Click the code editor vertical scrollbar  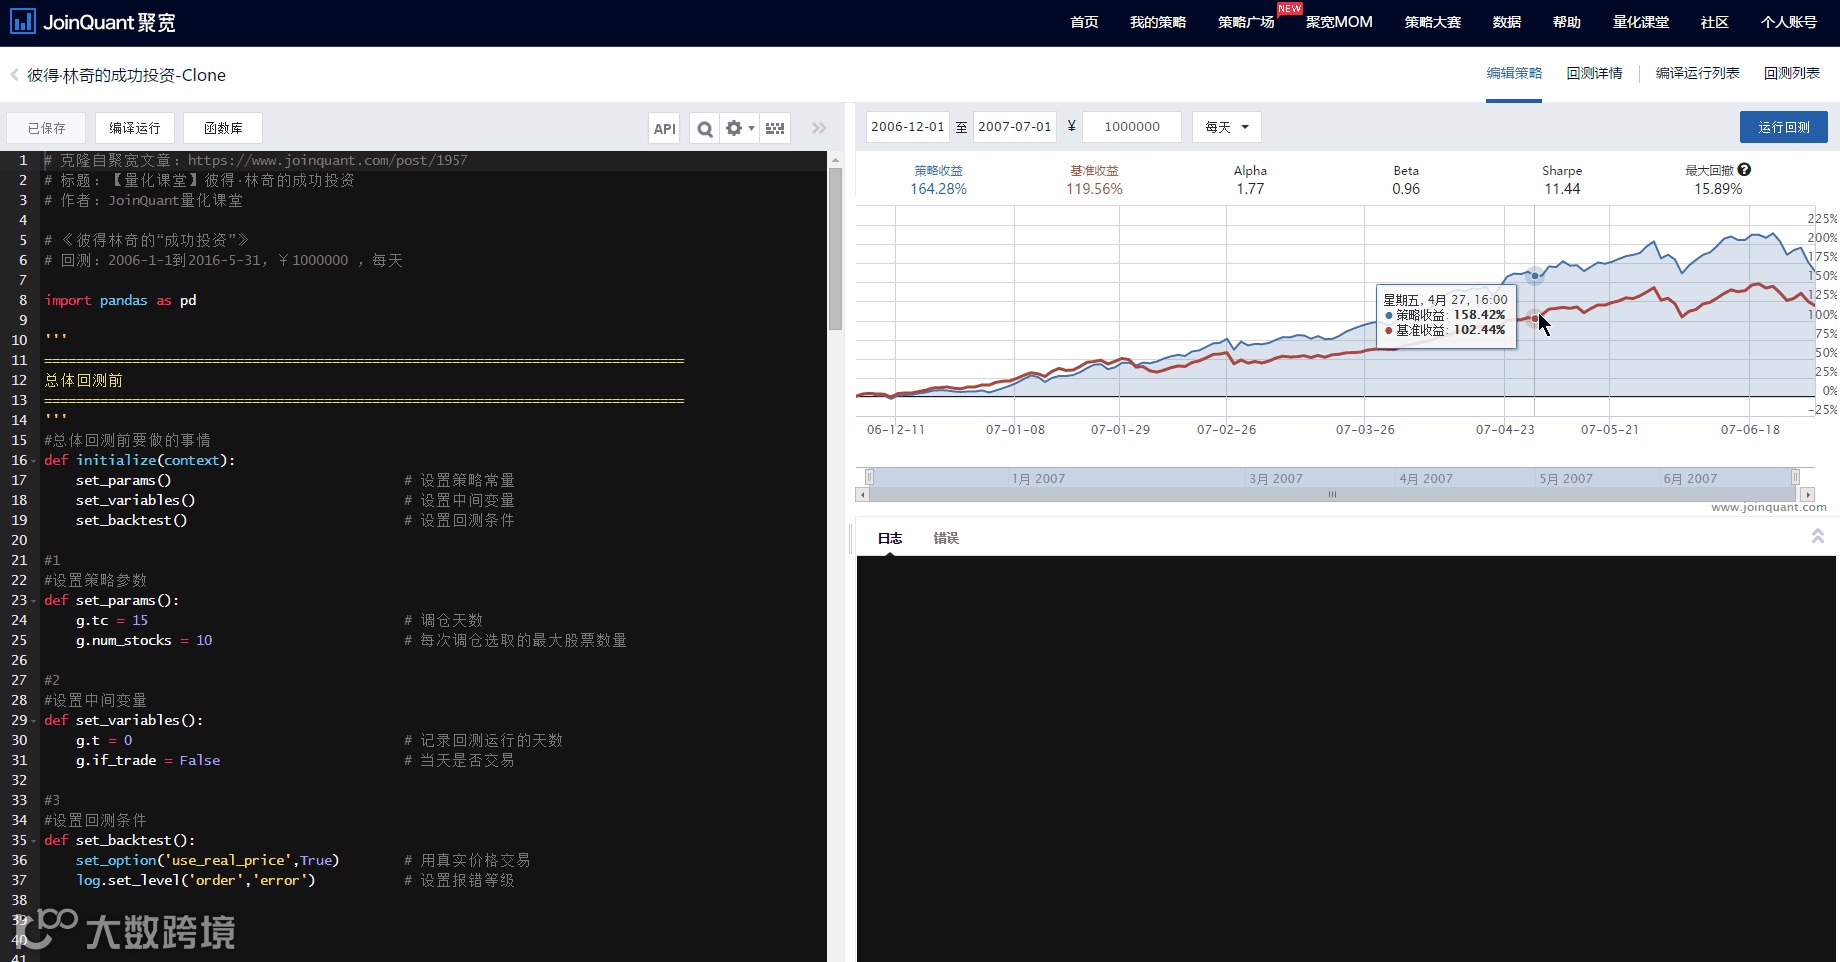pos(835,250)
